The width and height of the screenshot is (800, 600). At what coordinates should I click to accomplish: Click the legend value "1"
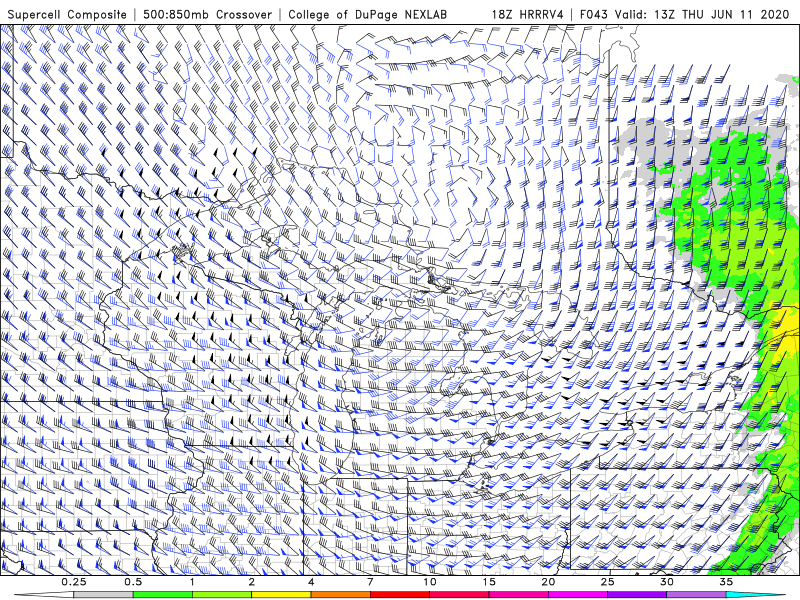[x=192, y=582]
